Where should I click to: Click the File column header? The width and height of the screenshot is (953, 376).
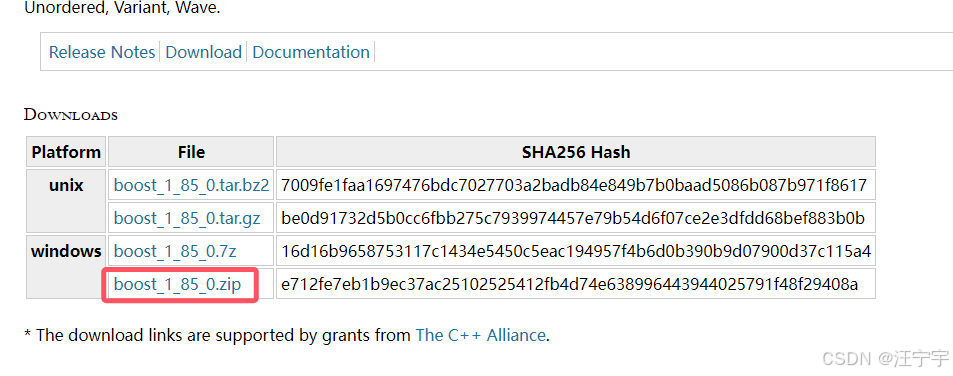tap(191, 151)
